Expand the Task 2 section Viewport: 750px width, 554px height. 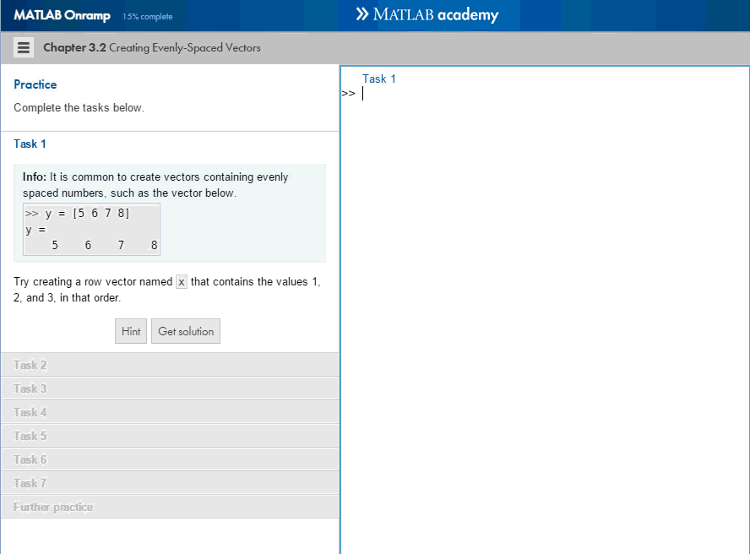tap(30, 365)
